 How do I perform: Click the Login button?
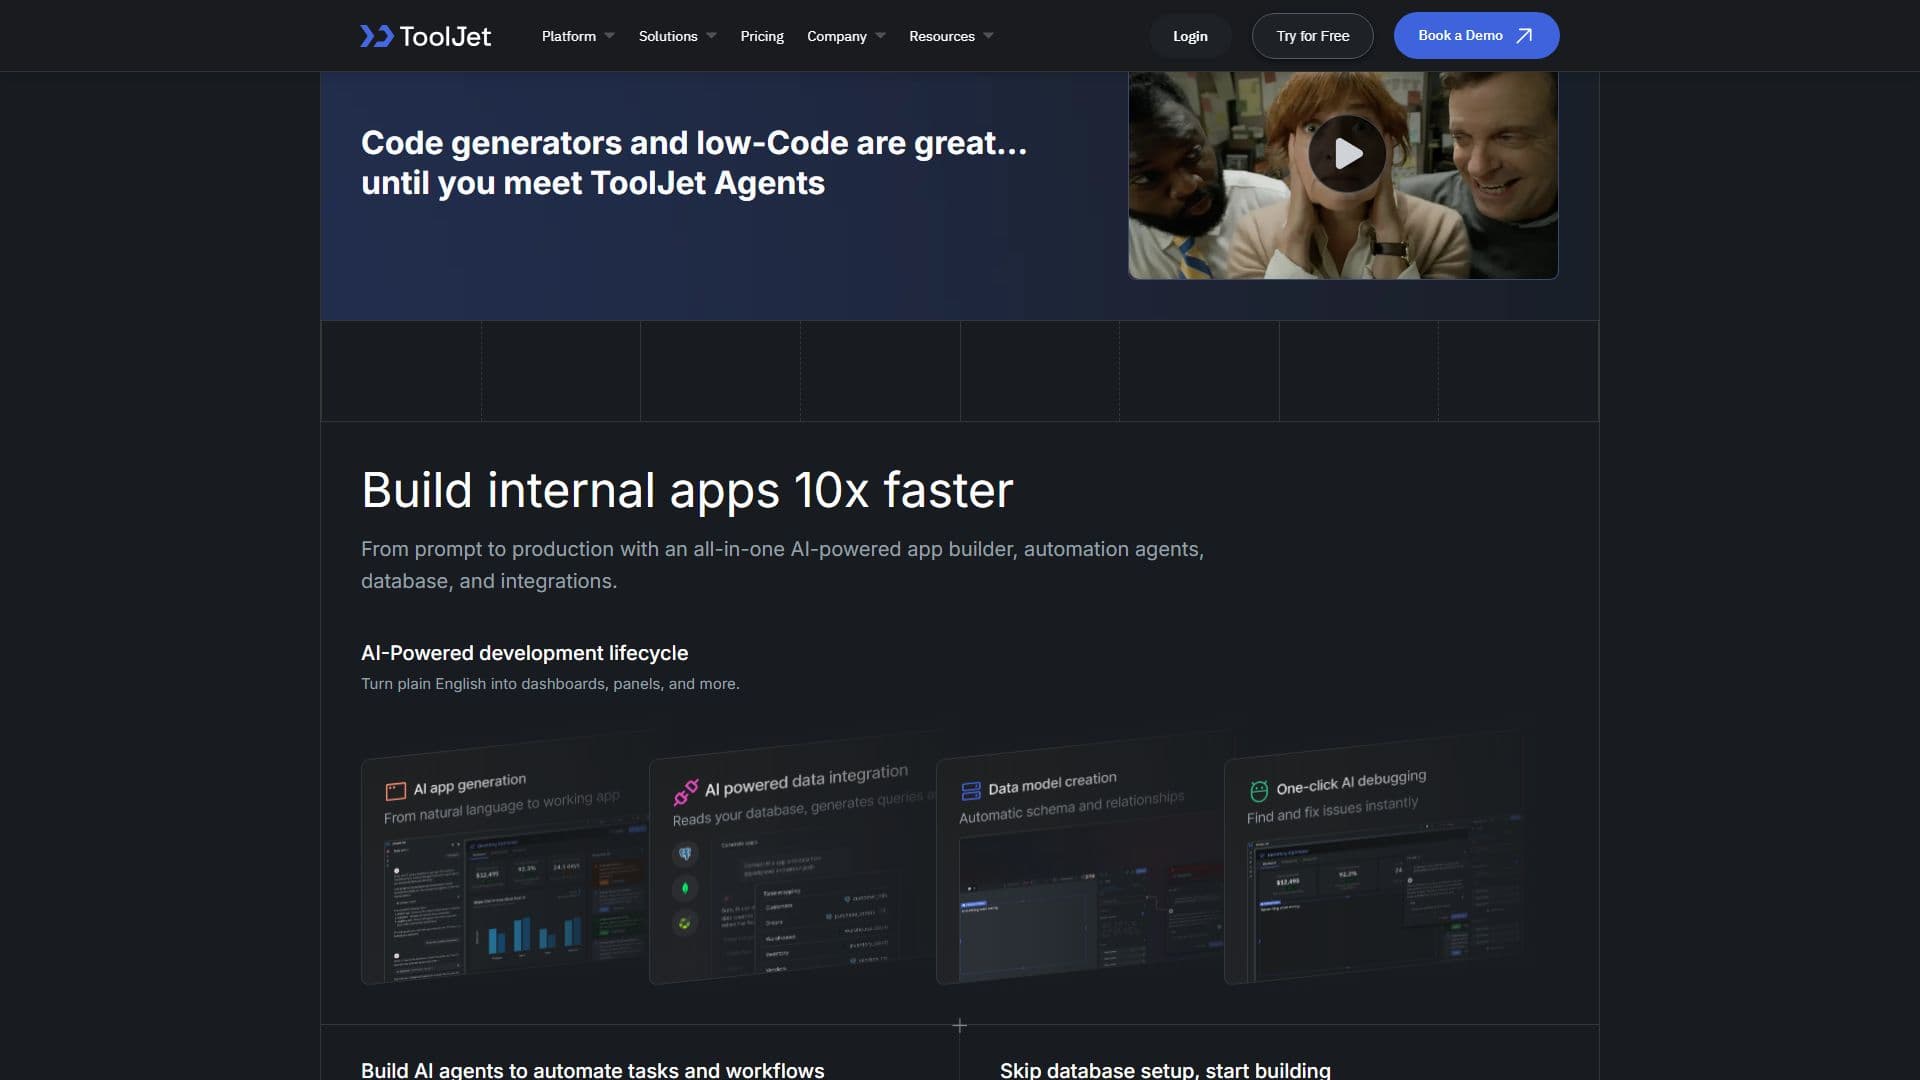(x=1190, y=36)
